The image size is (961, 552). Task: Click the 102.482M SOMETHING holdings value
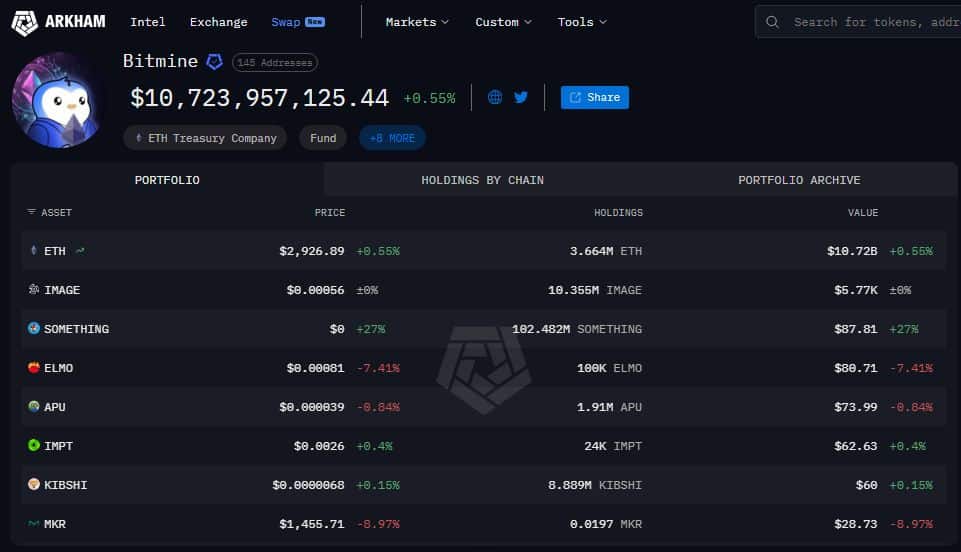577,329
